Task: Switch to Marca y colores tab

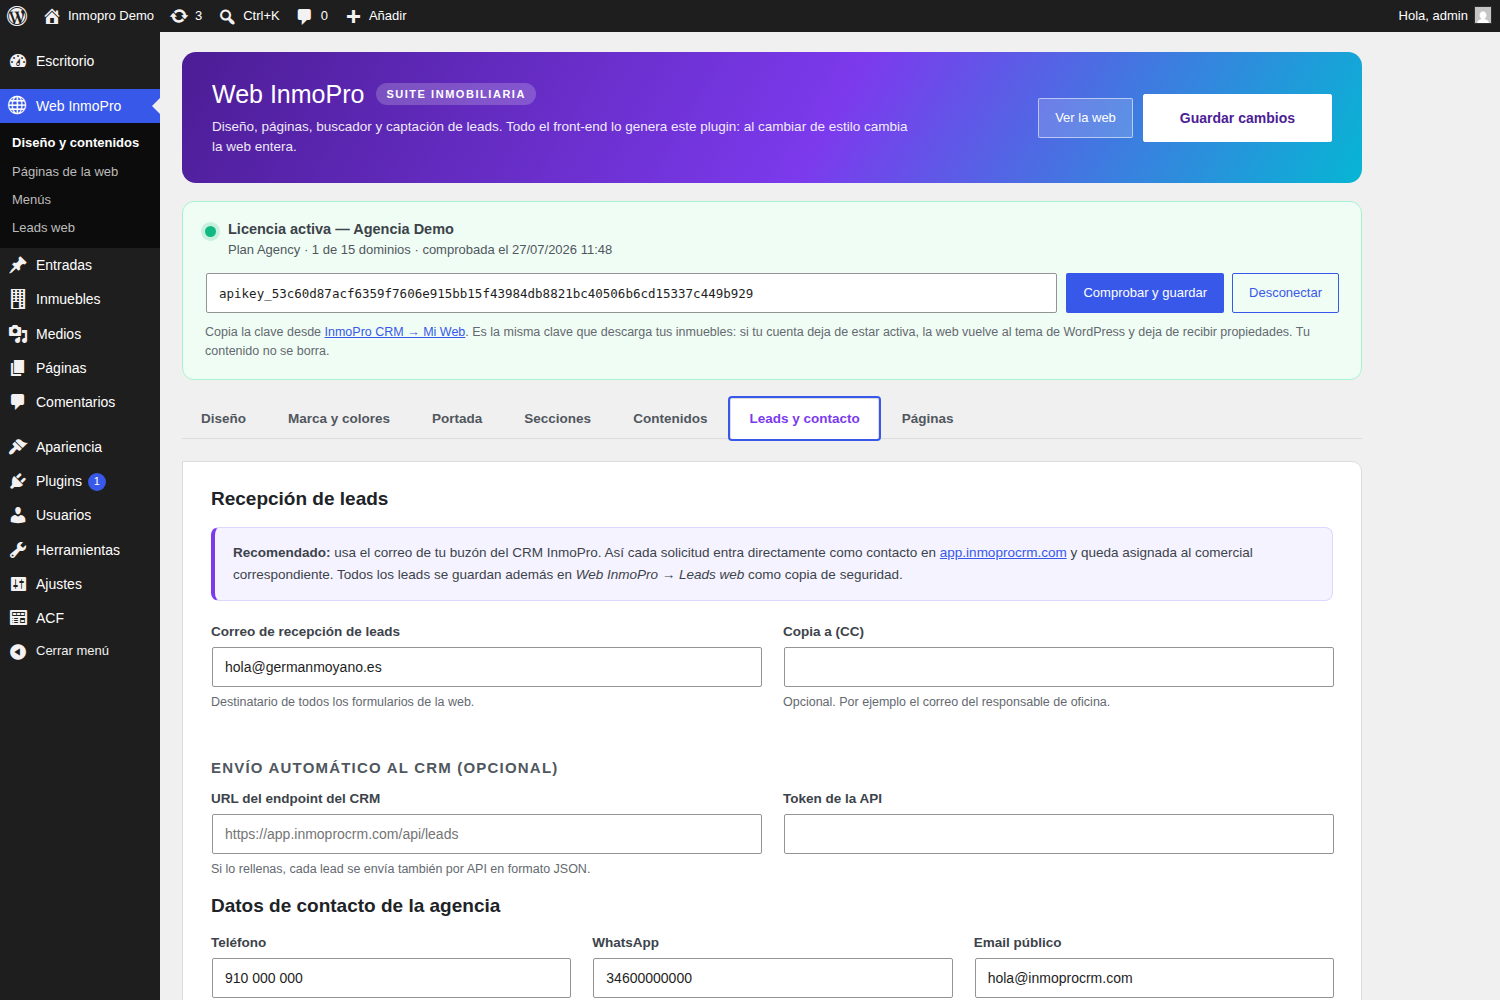Action: coord(339,419)
